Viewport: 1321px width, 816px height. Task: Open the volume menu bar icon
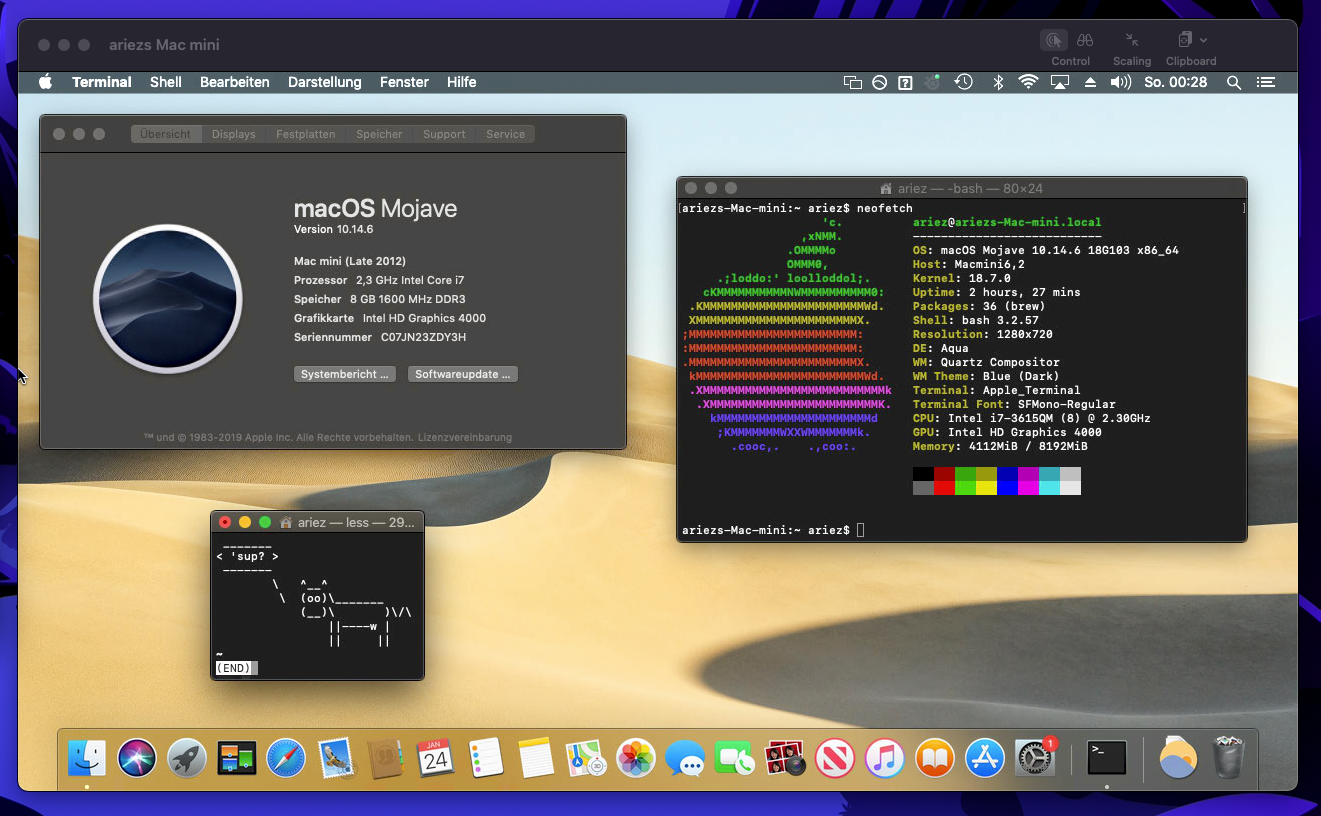pos(1121,82)
